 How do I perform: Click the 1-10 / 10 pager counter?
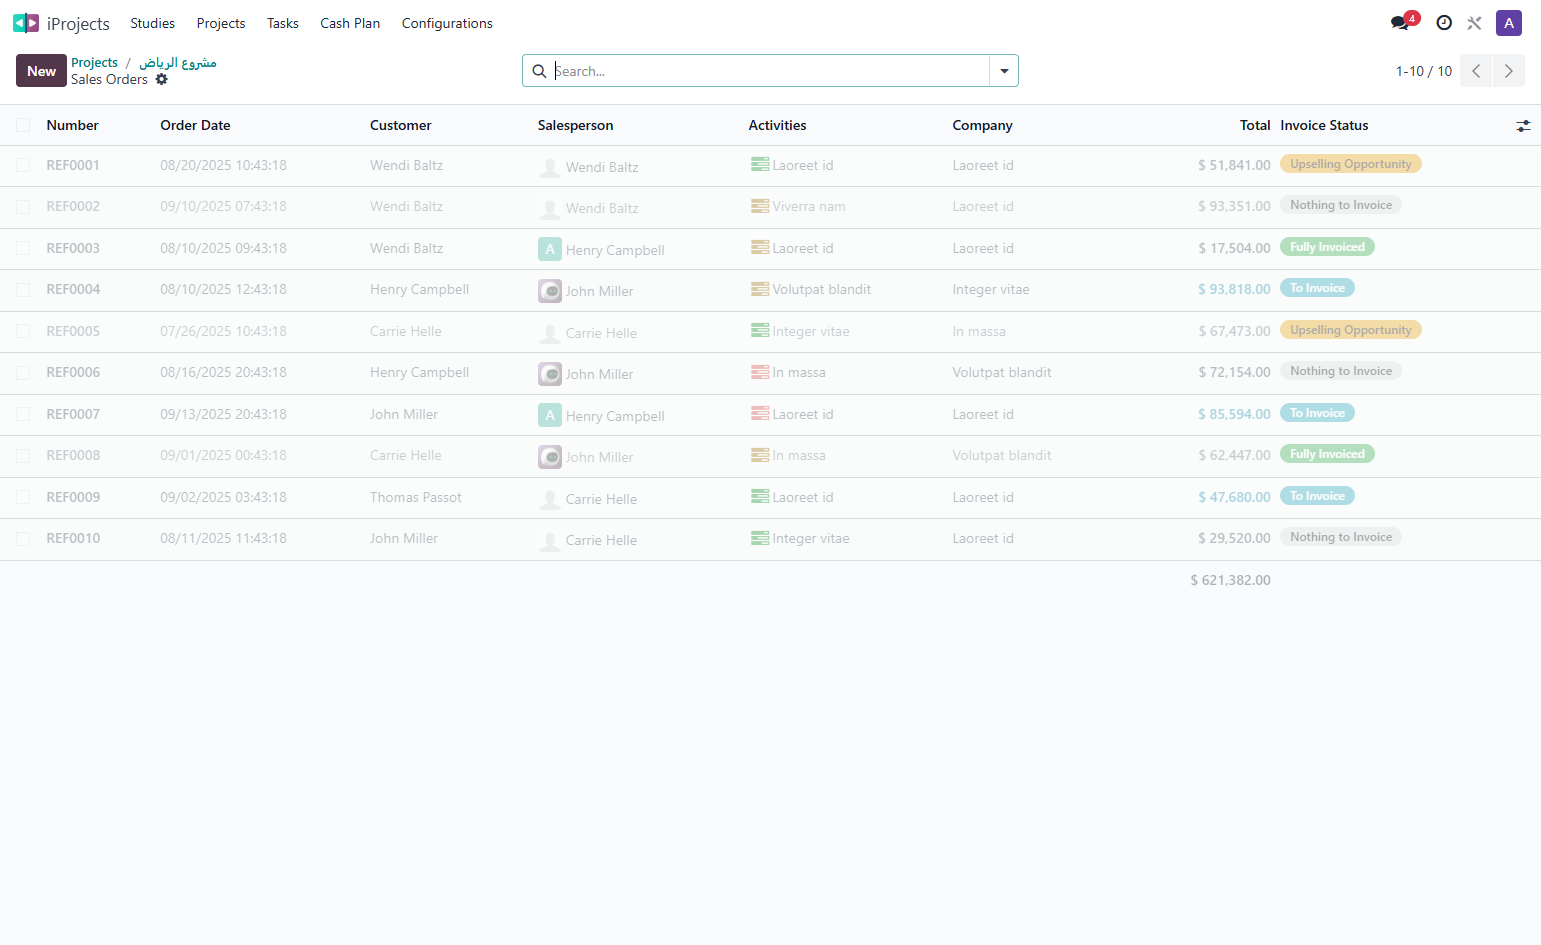coord(1424,71)
